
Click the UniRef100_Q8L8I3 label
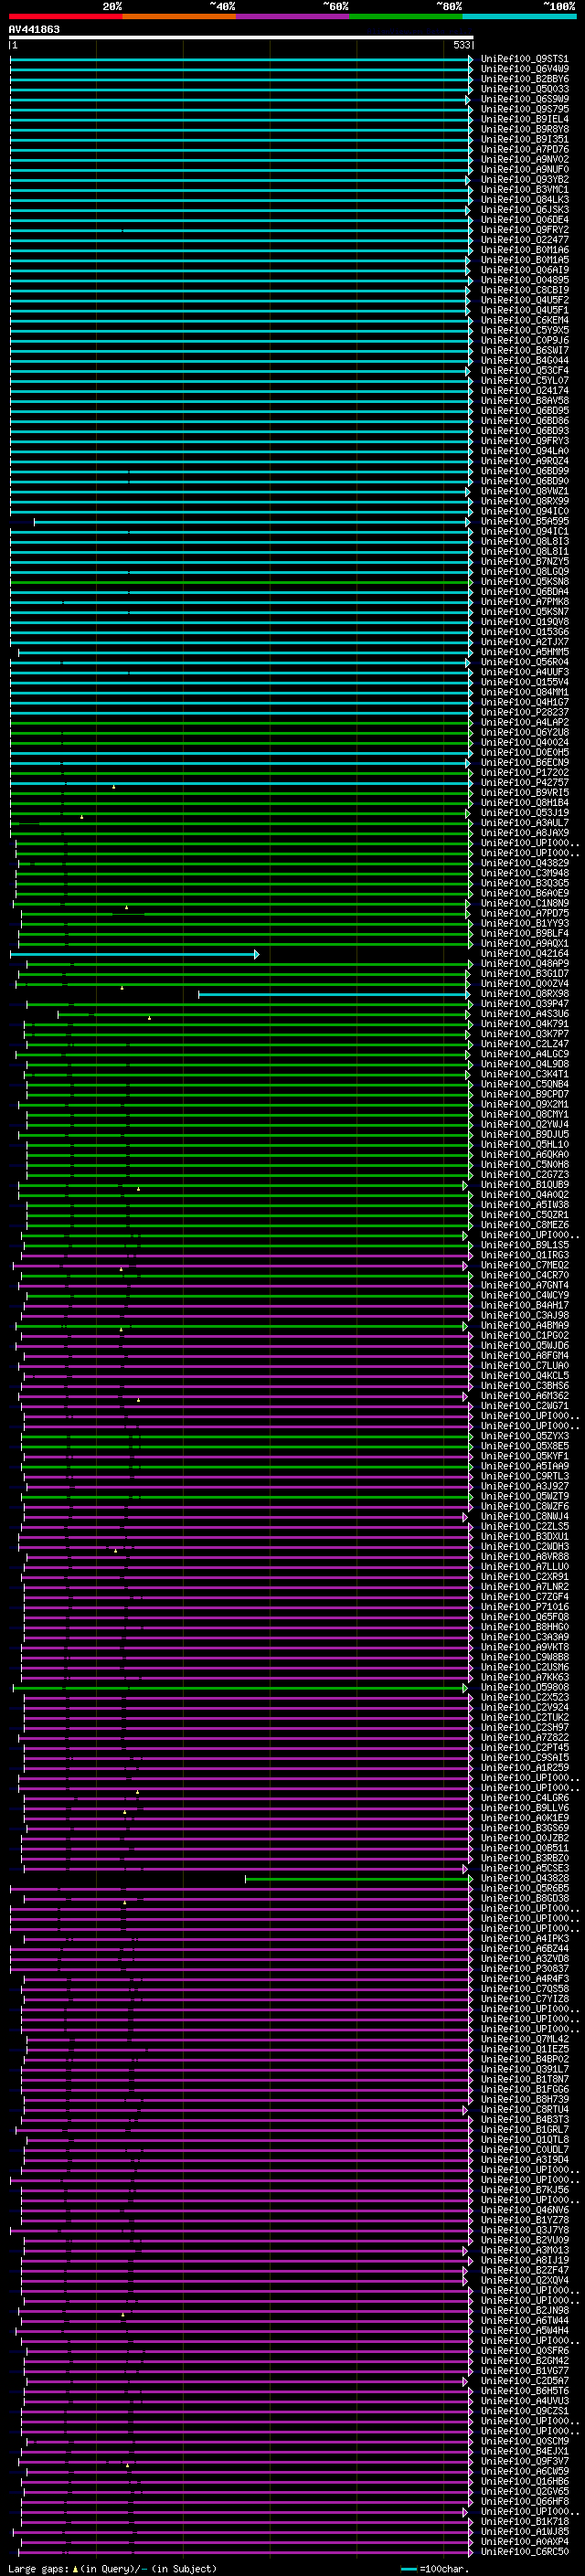(525, 542)
